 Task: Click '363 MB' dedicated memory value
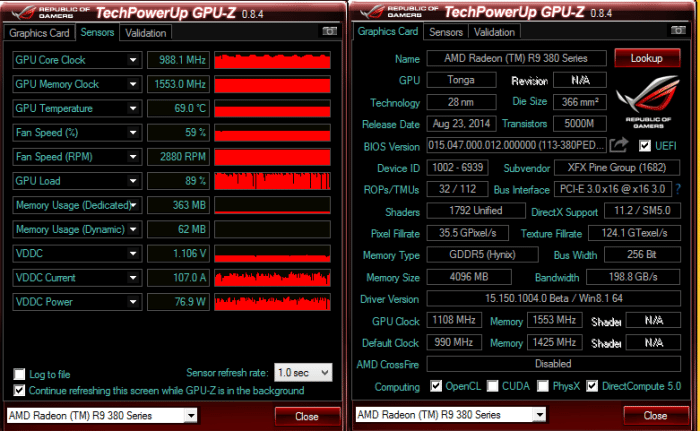pos(179,205)
